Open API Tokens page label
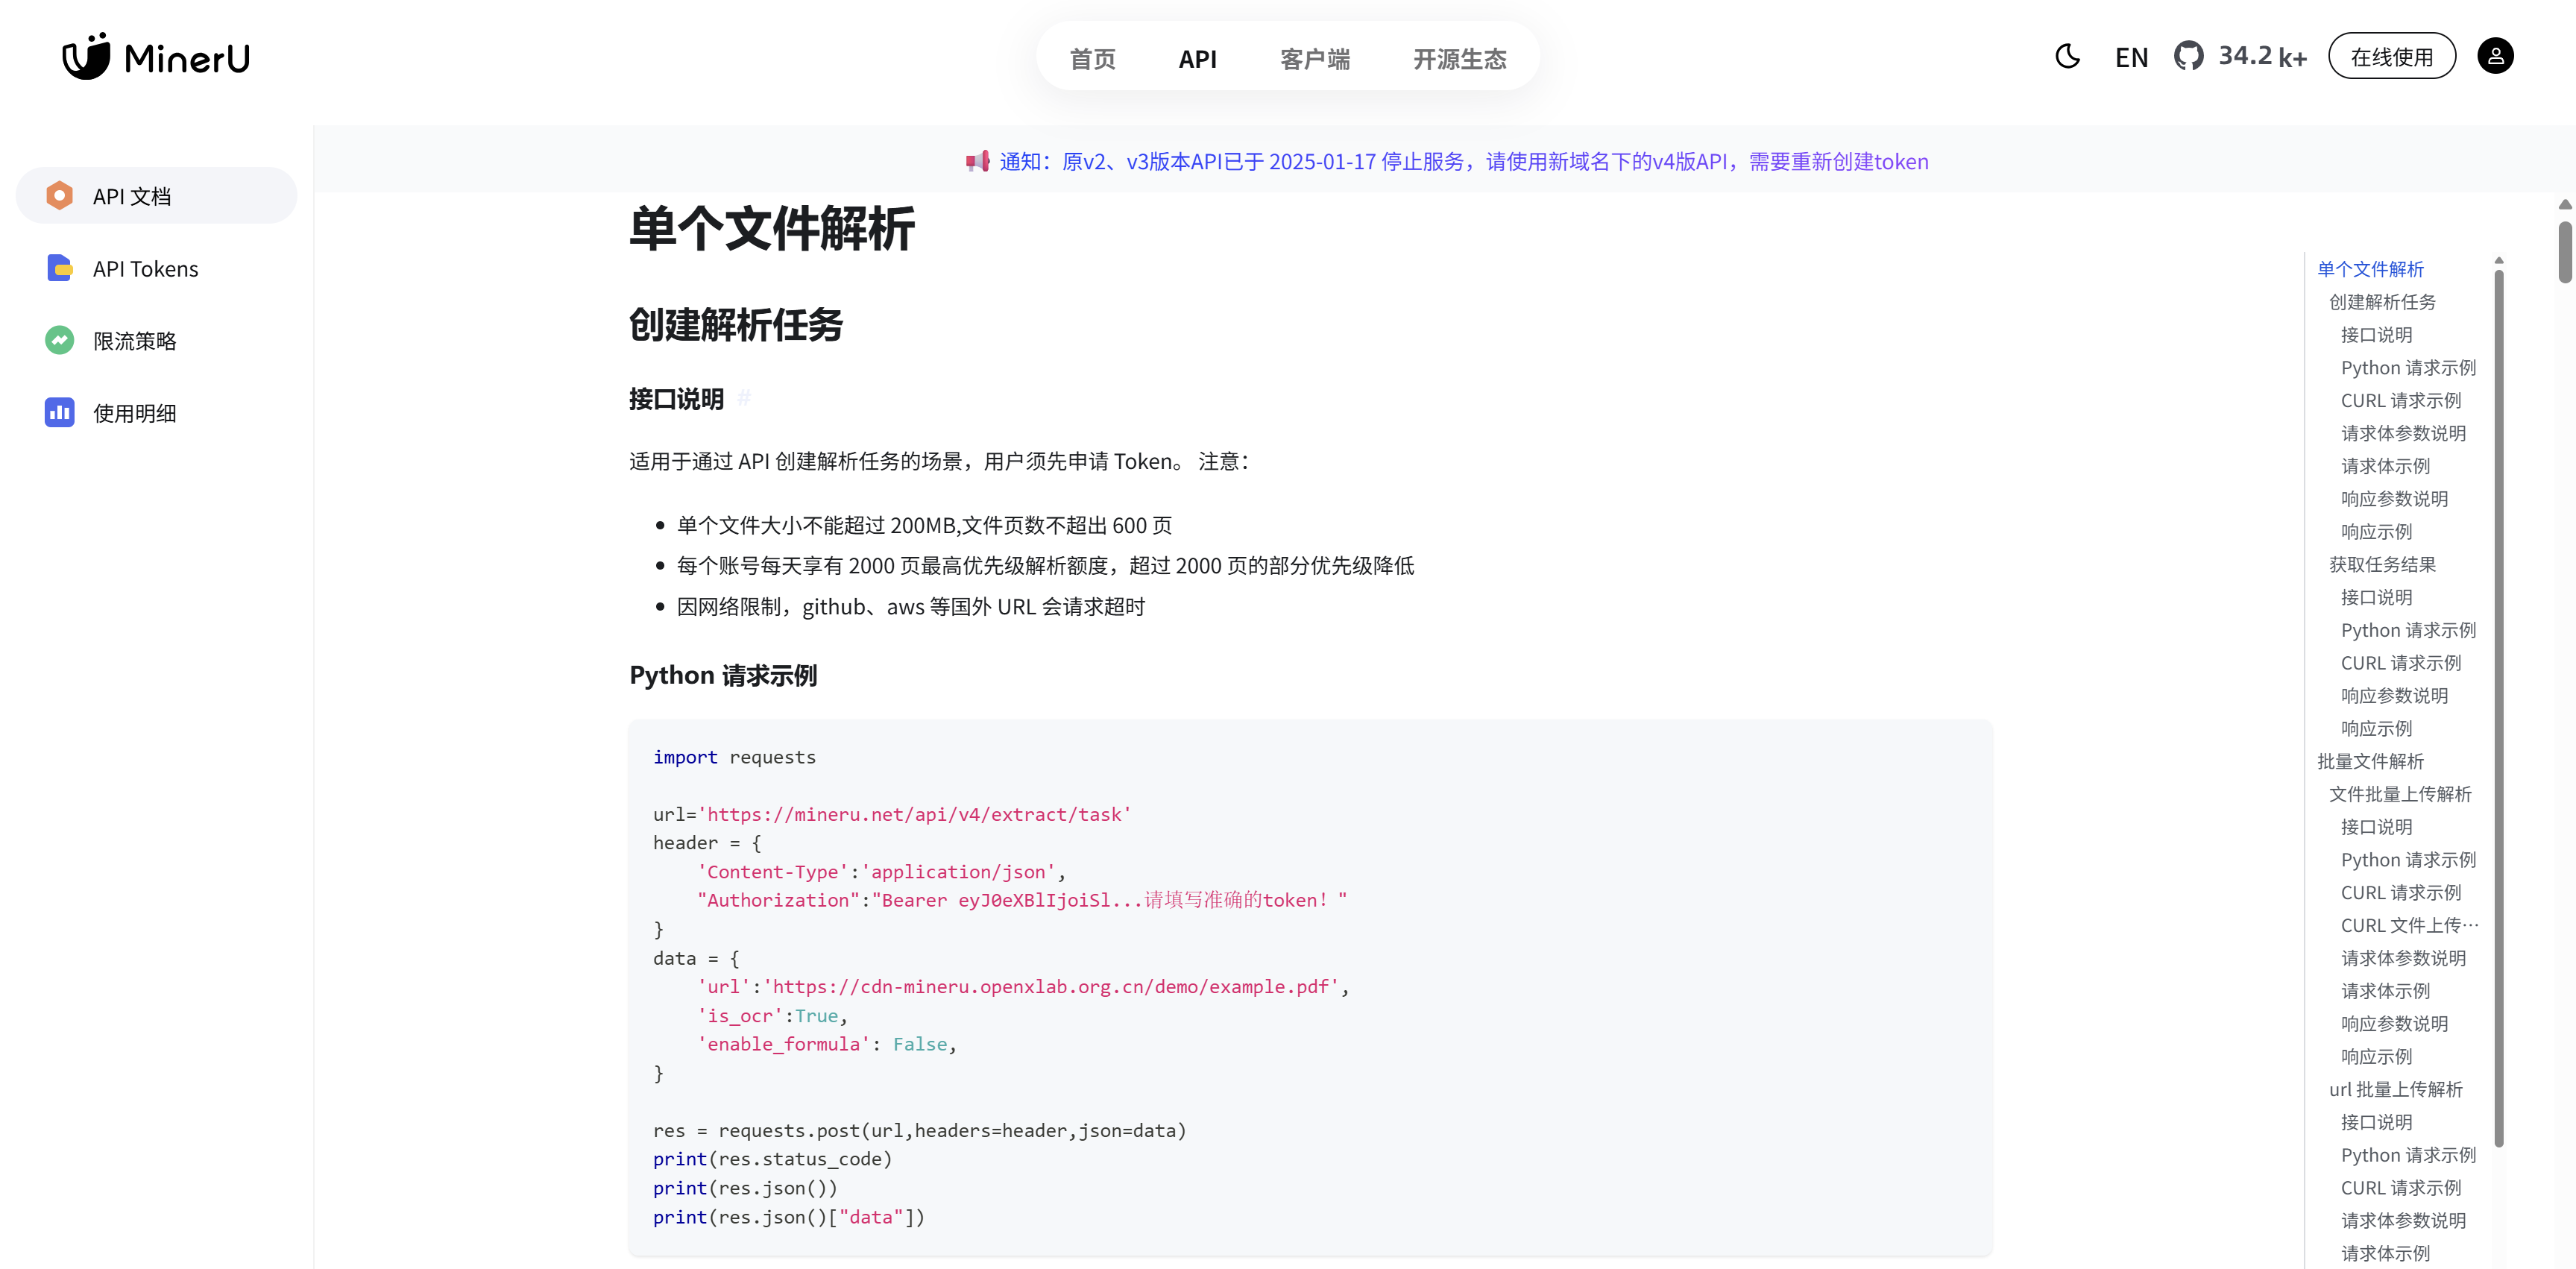Viewport: 2576px width, 1269px height. (x=146, y=269)
